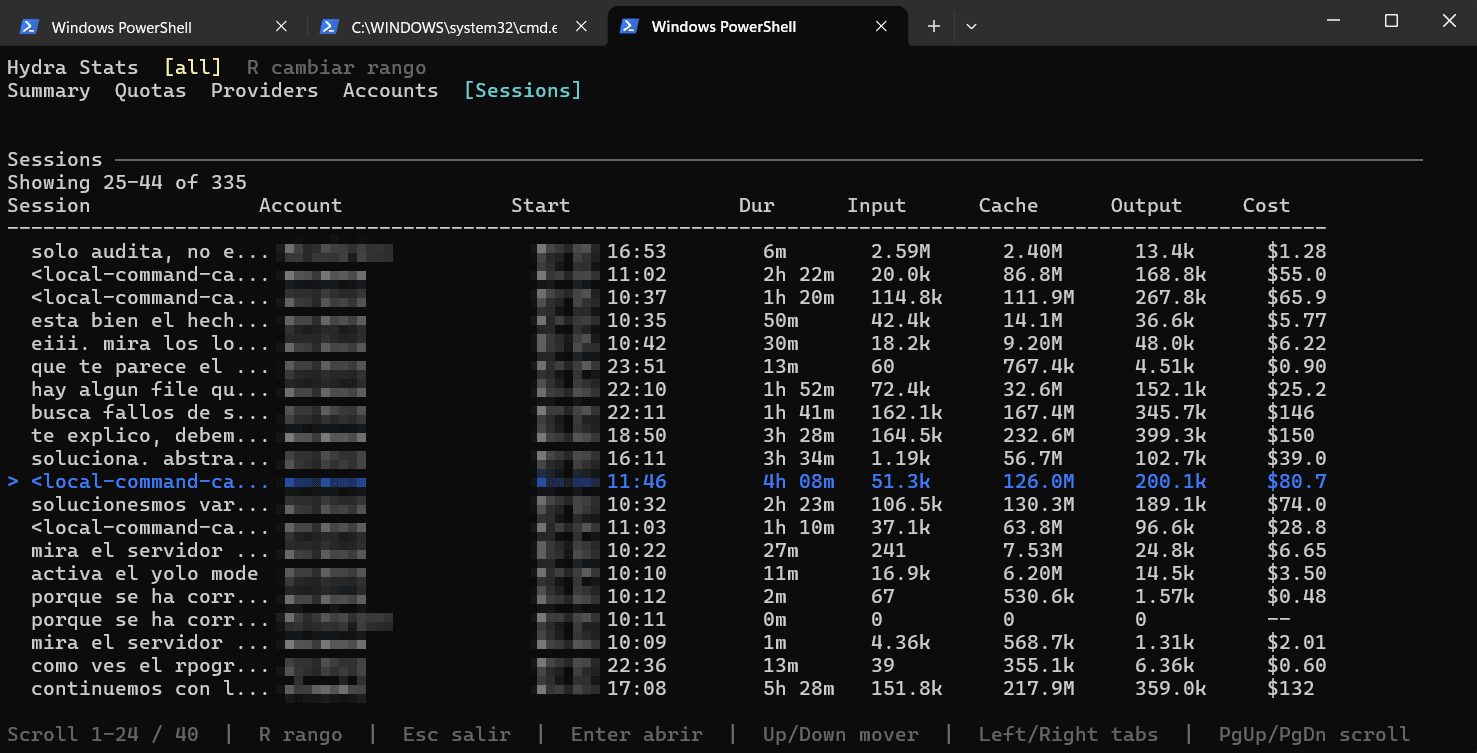Click the 'Left/Right tabs' footer hint

tap(1068, 735)
